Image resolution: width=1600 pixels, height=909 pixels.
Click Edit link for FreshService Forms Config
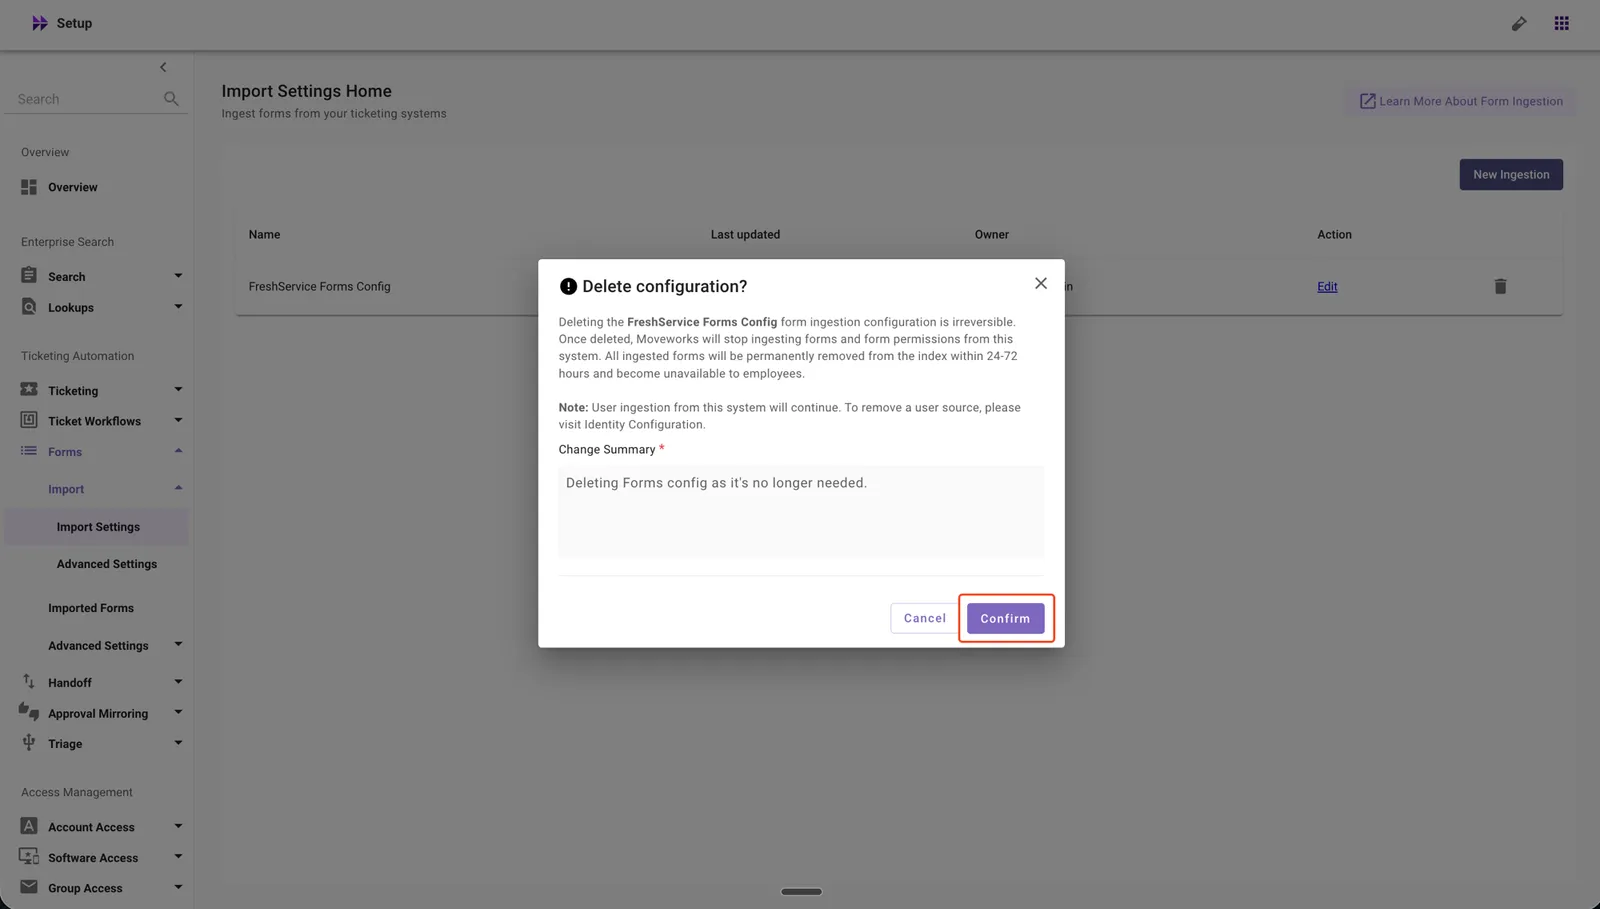tap(1327, 287)
